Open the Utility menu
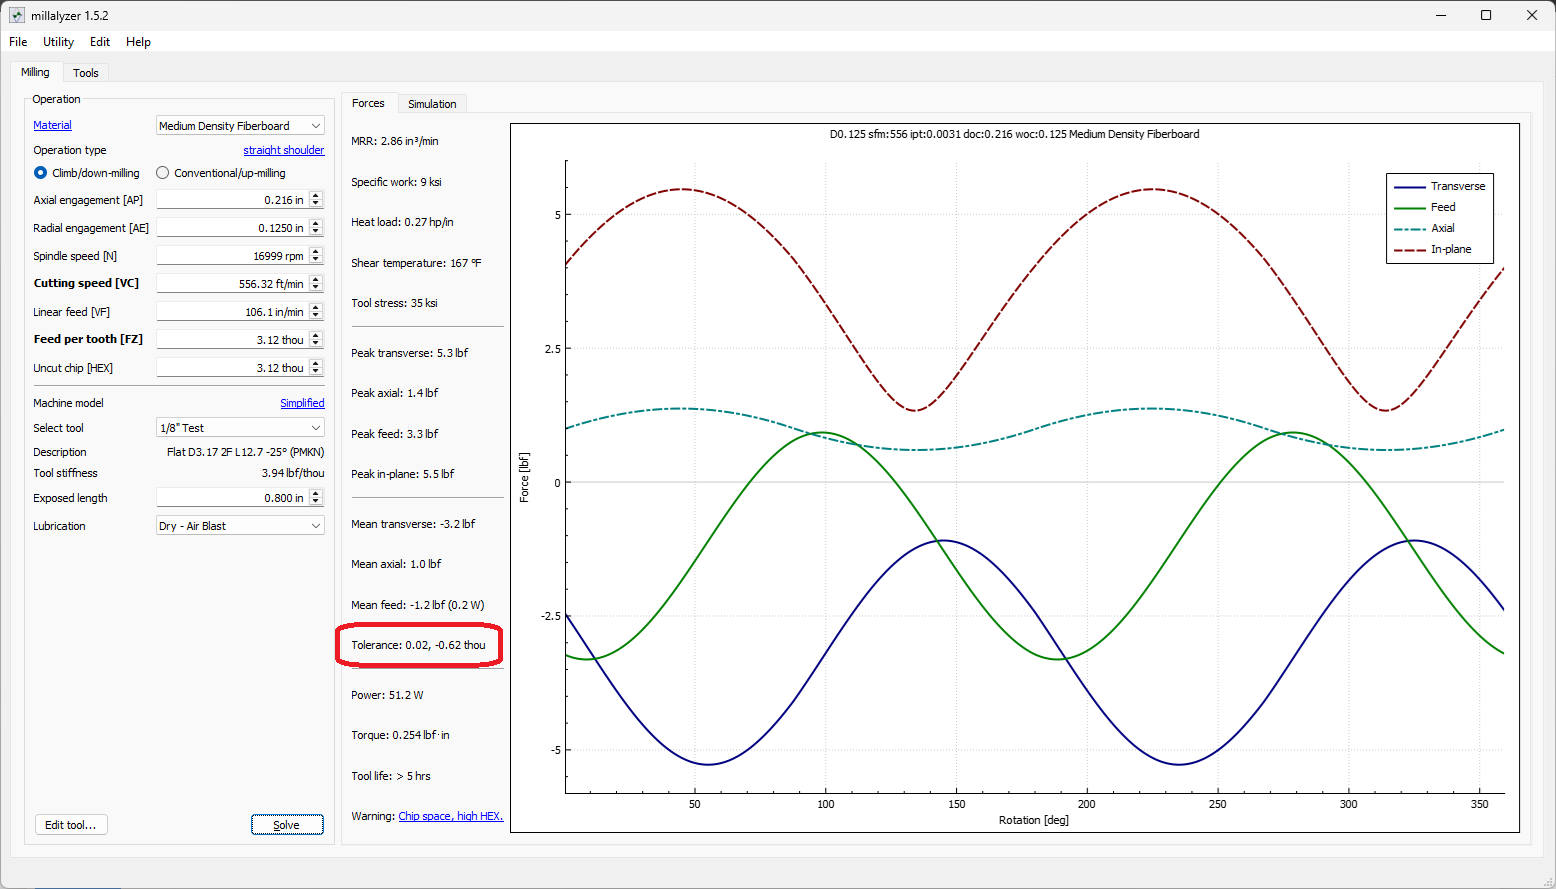 pyautogui.click(x=58, y=42)
